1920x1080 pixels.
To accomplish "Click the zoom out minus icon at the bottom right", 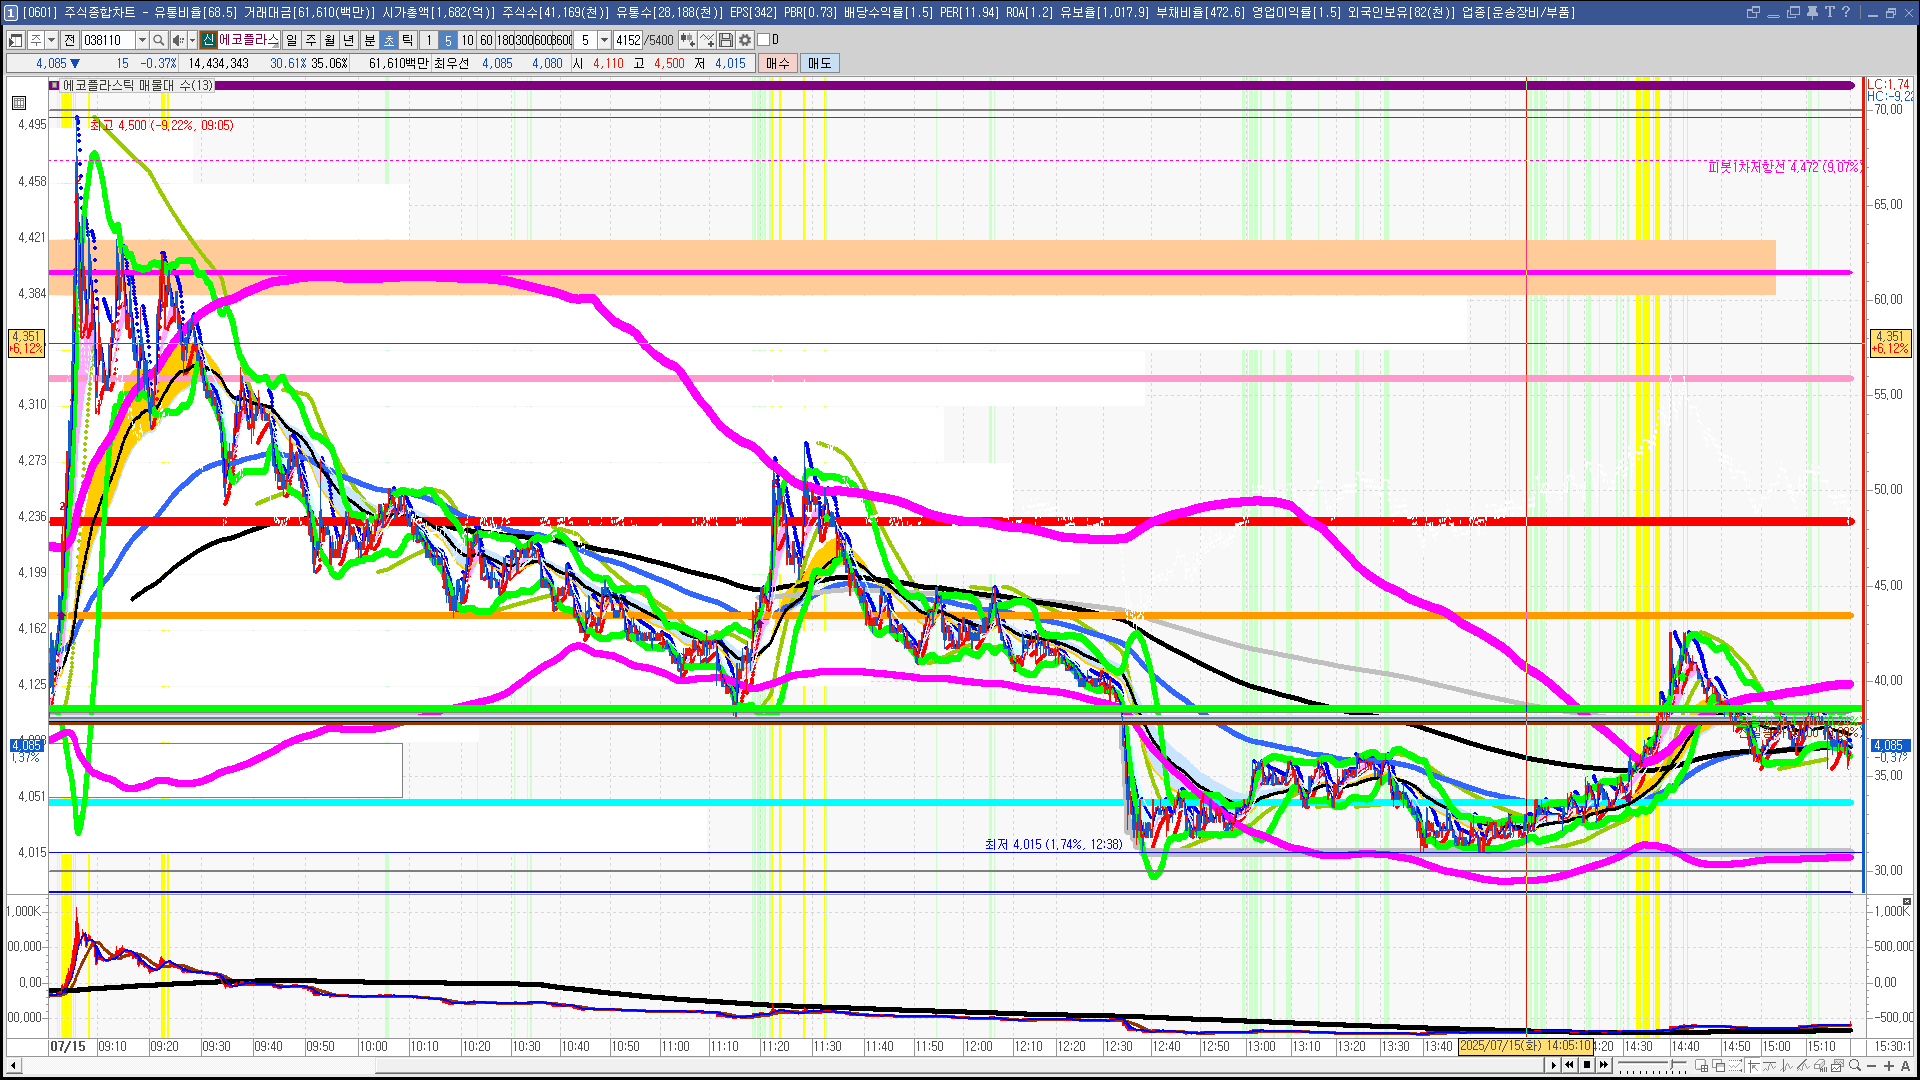I will [x=1872, y=1065].
